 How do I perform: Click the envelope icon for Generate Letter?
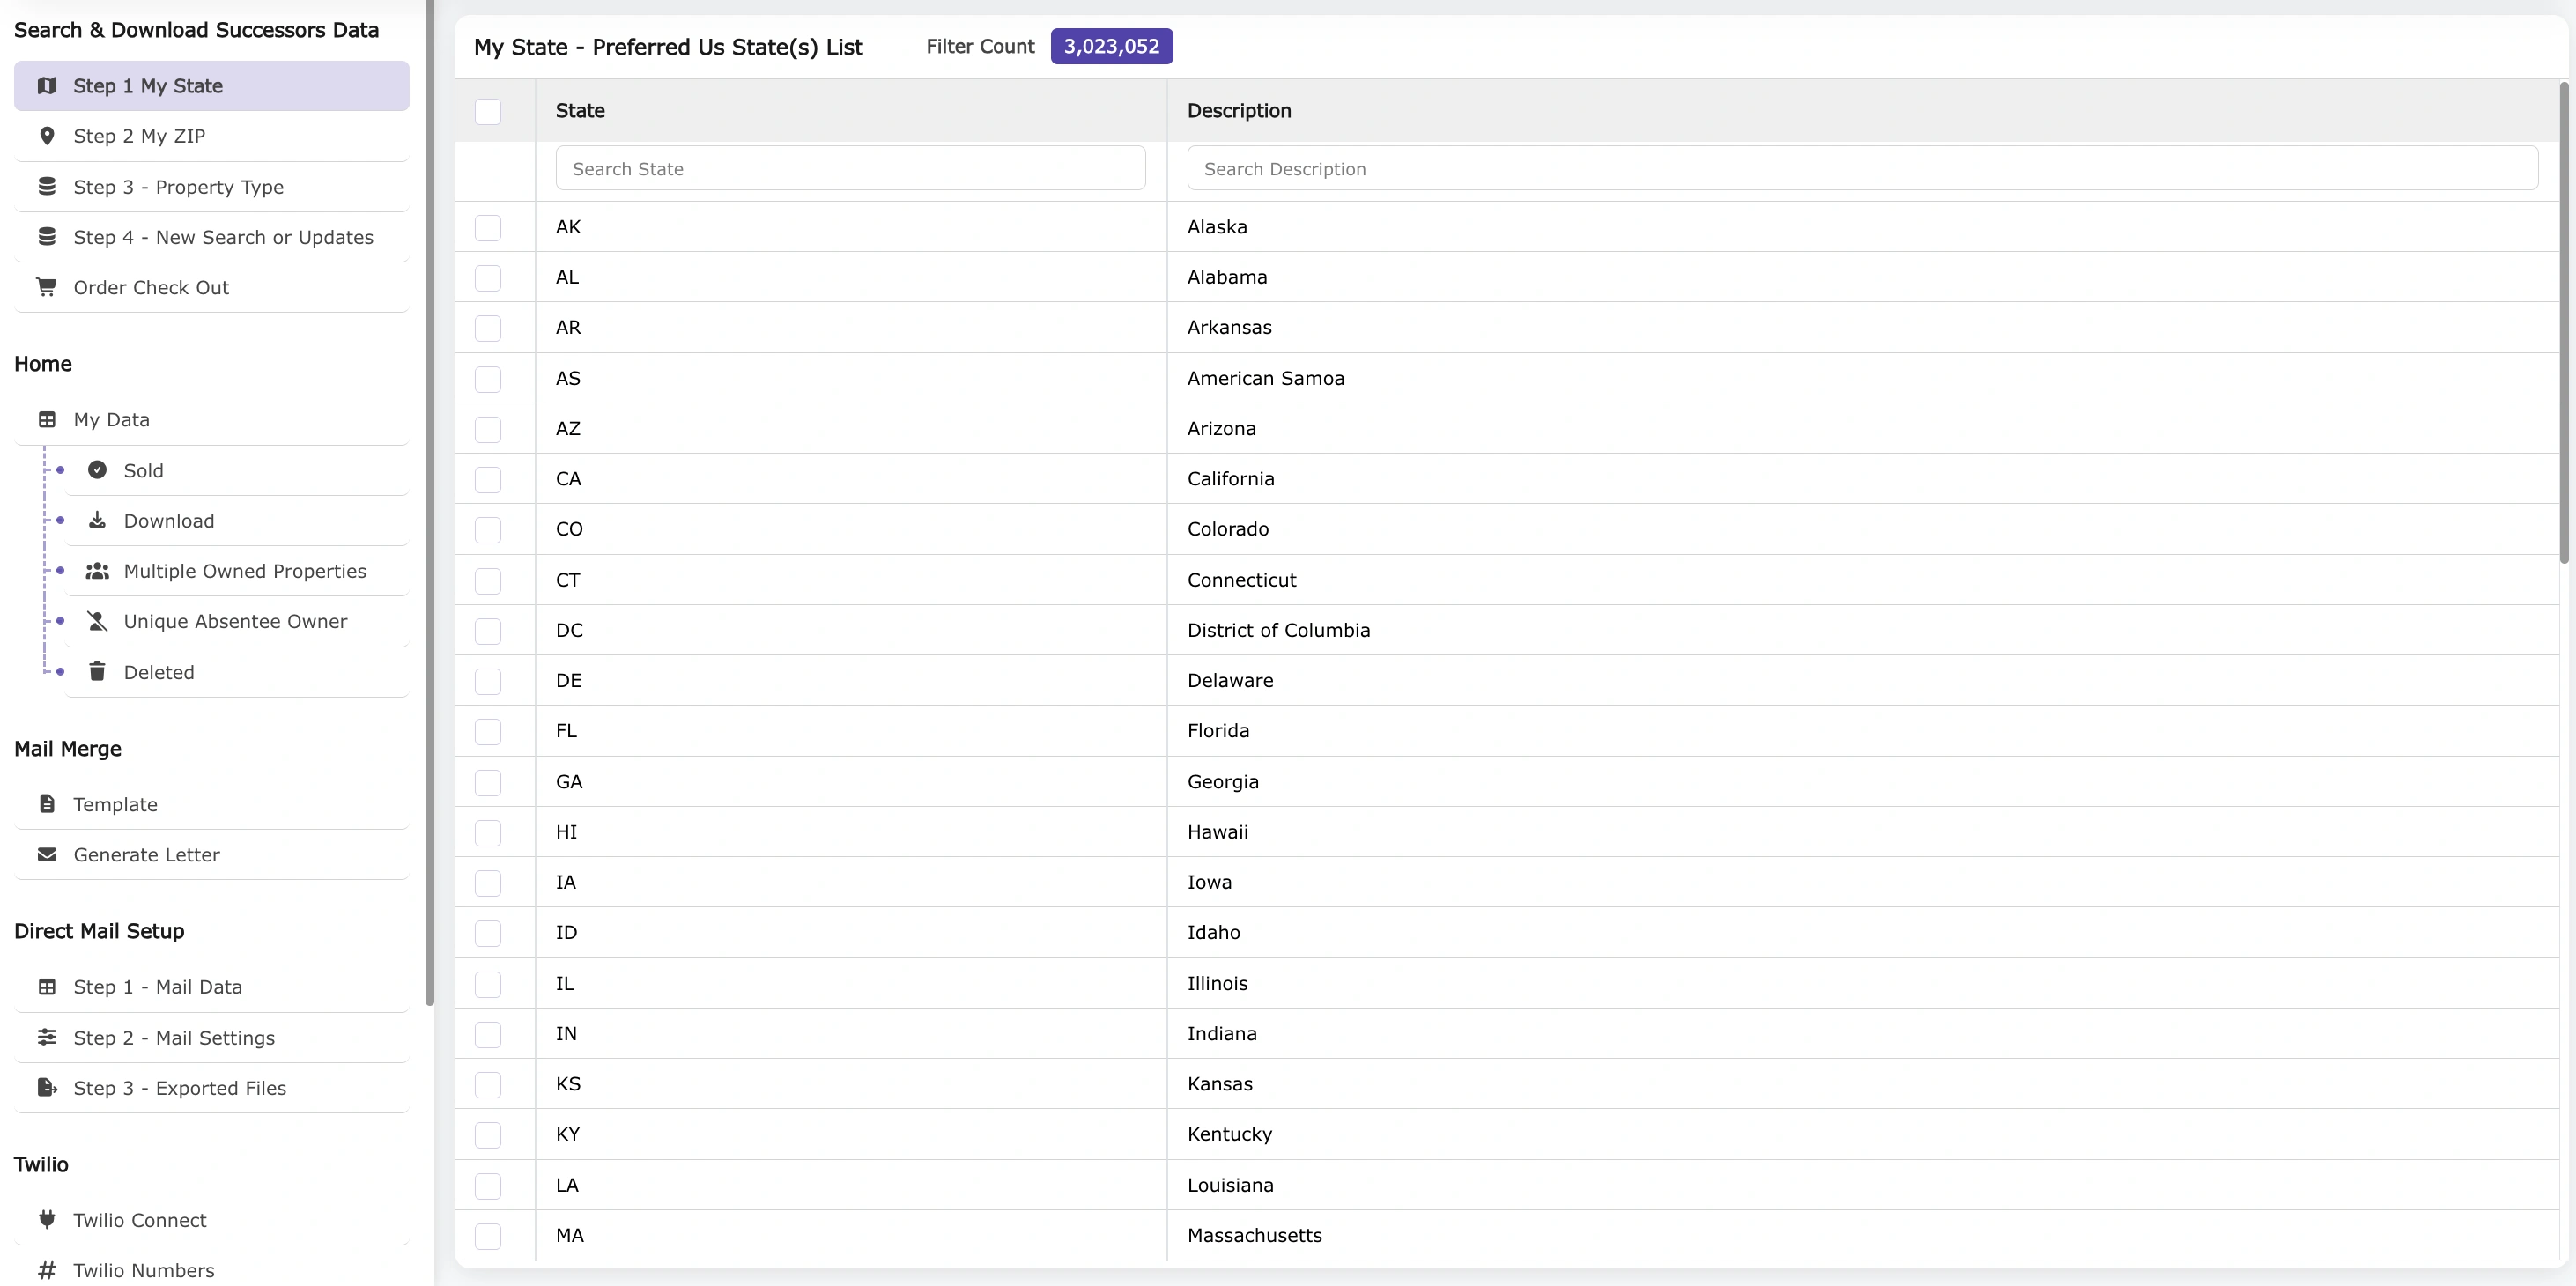click(x=47, y=855)
